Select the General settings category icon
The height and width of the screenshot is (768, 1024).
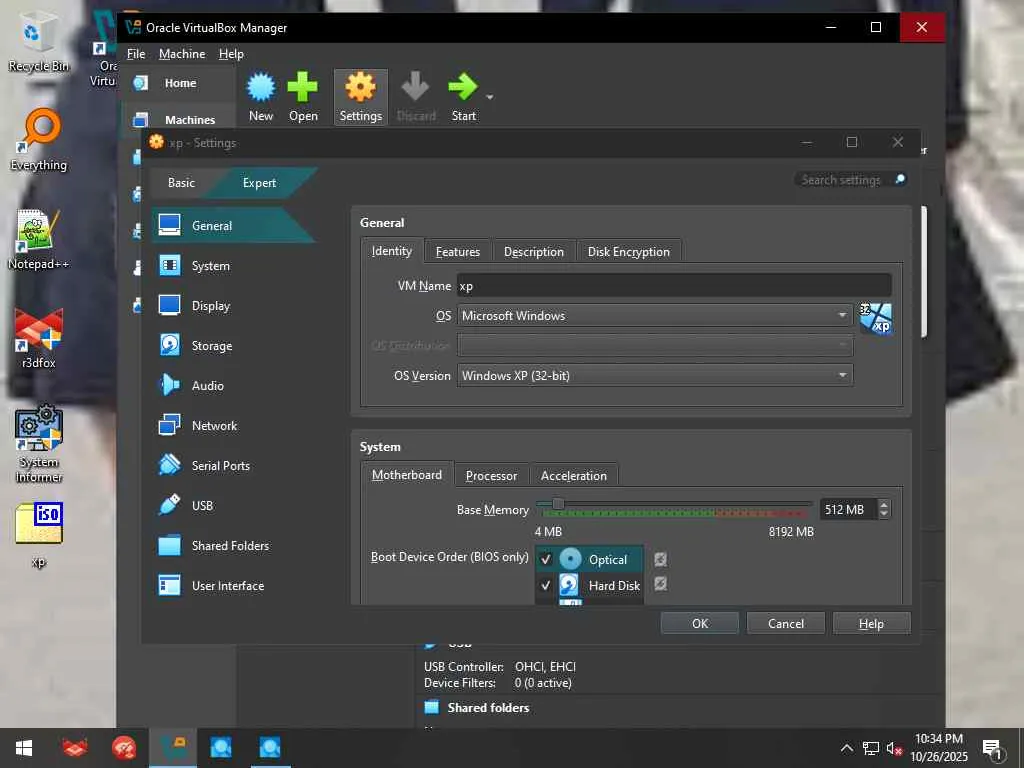170,225
